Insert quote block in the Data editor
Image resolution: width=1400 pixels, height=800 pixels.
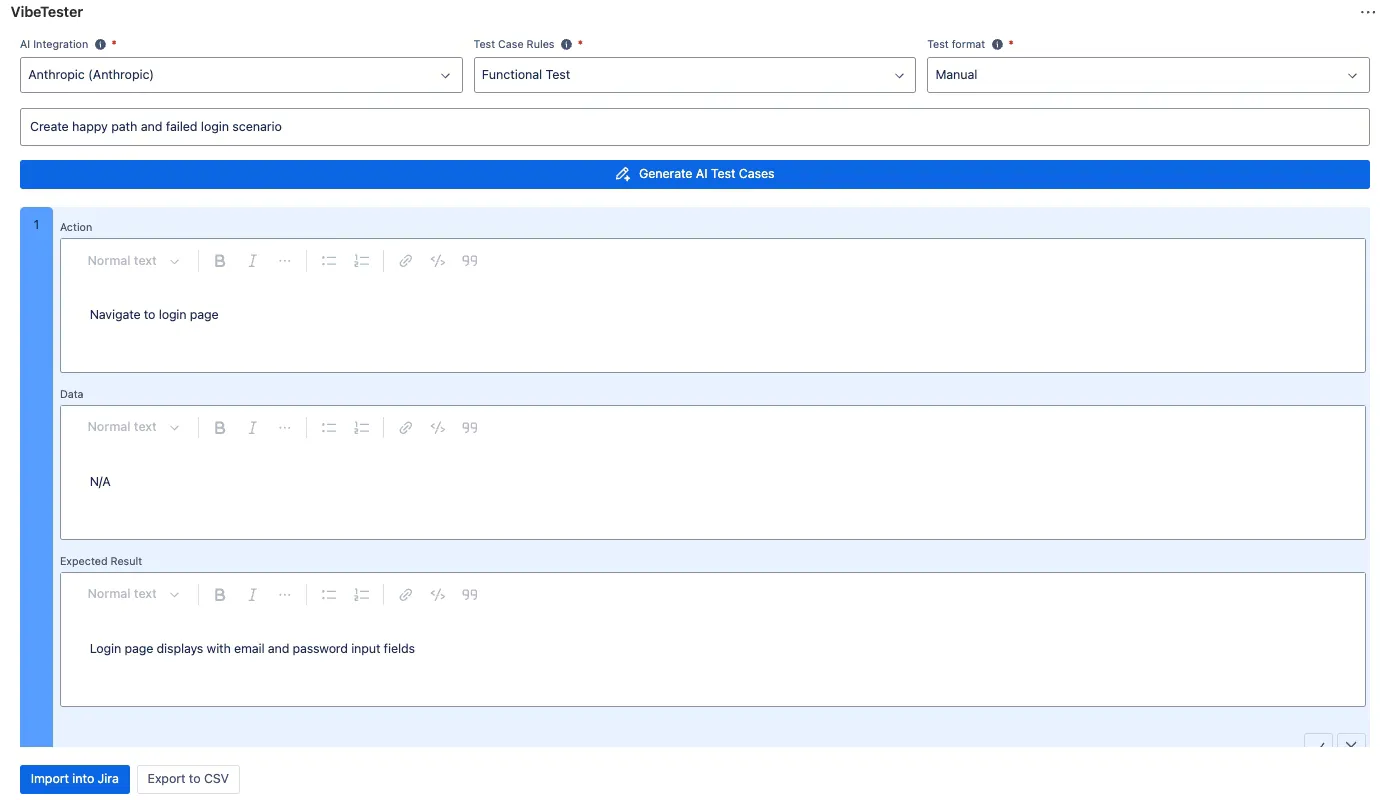coord(470,427)
